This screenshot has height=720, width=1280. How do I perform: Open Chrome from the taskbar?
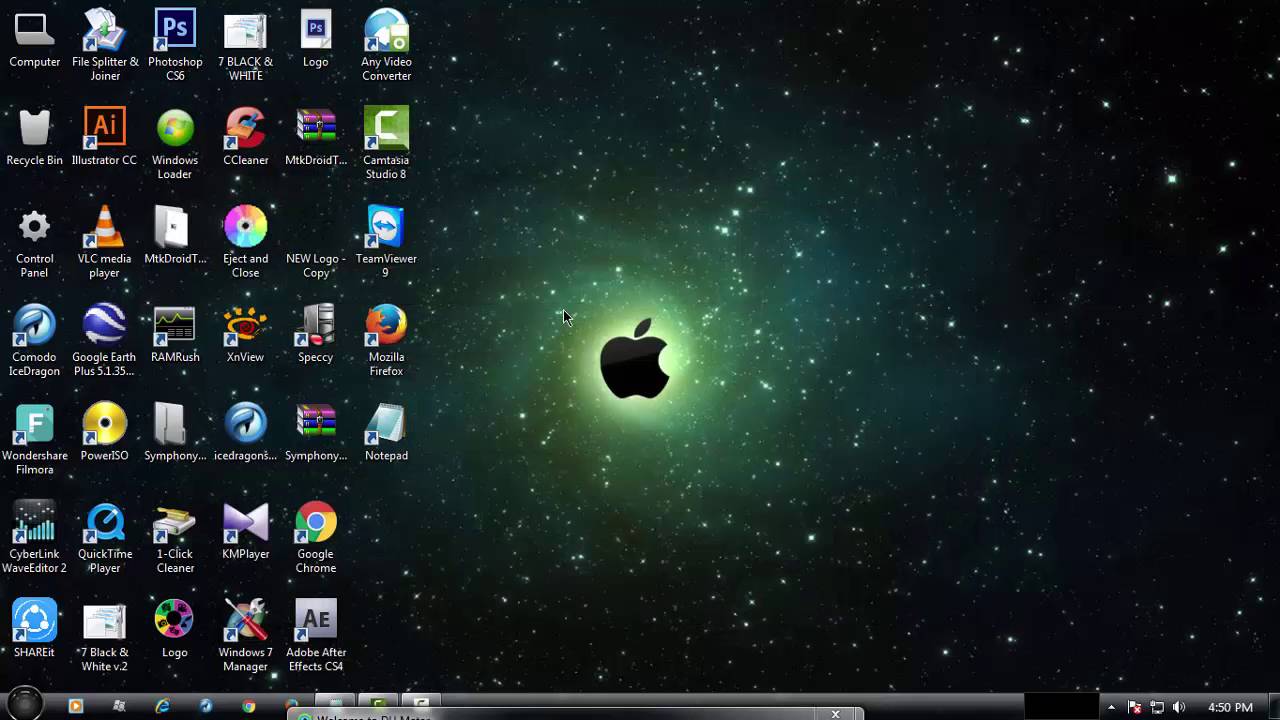coord(249,706)
